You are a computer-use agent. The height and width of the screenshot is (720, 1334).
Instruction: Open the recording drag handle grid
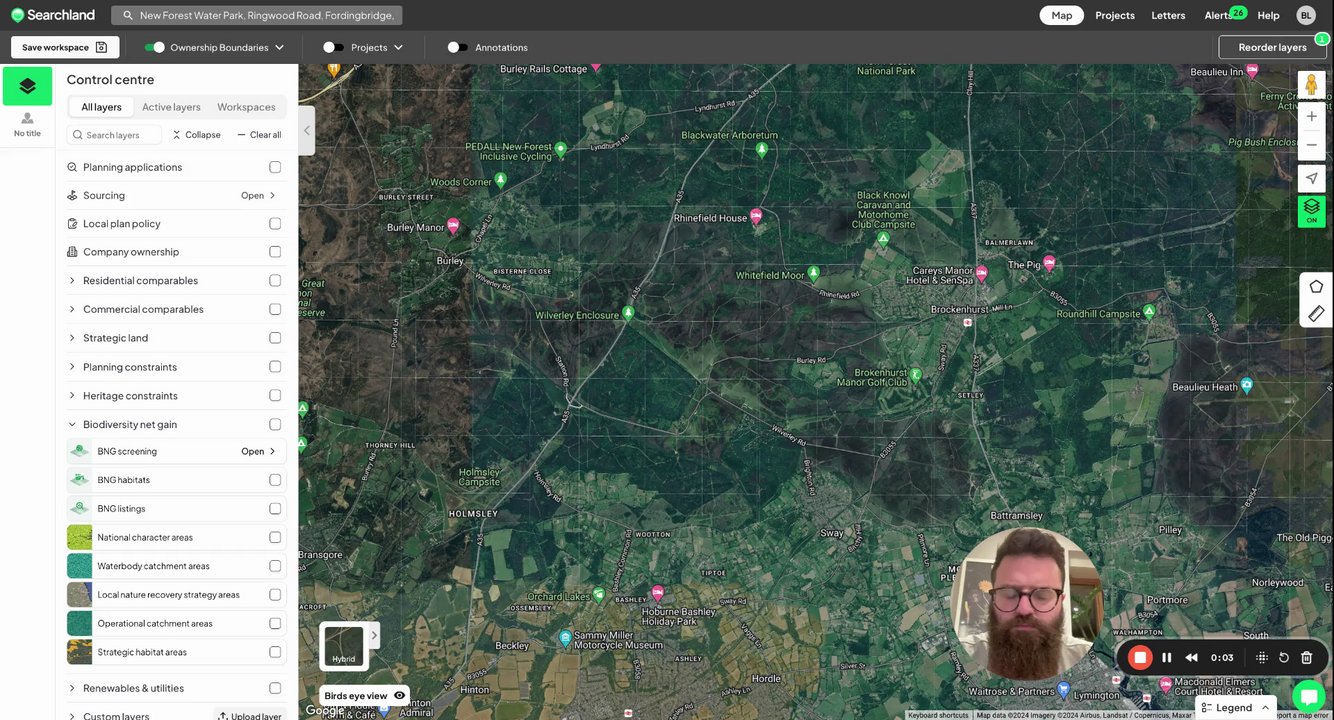[1261, 658]
